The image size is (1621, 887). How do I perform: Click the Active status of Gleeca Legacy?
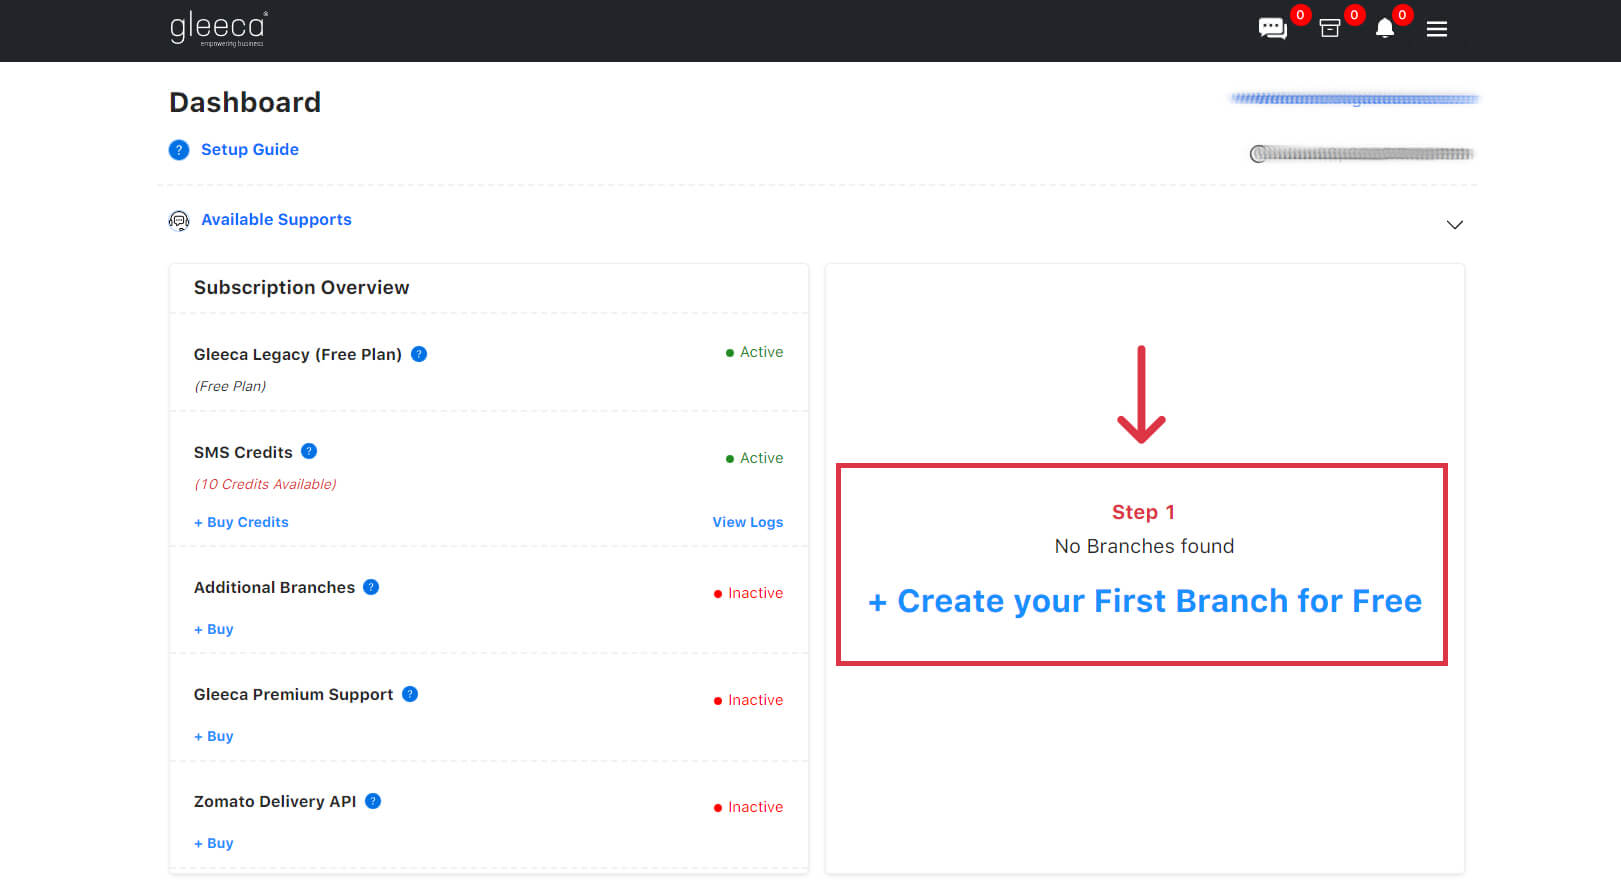tap(755, 352)
